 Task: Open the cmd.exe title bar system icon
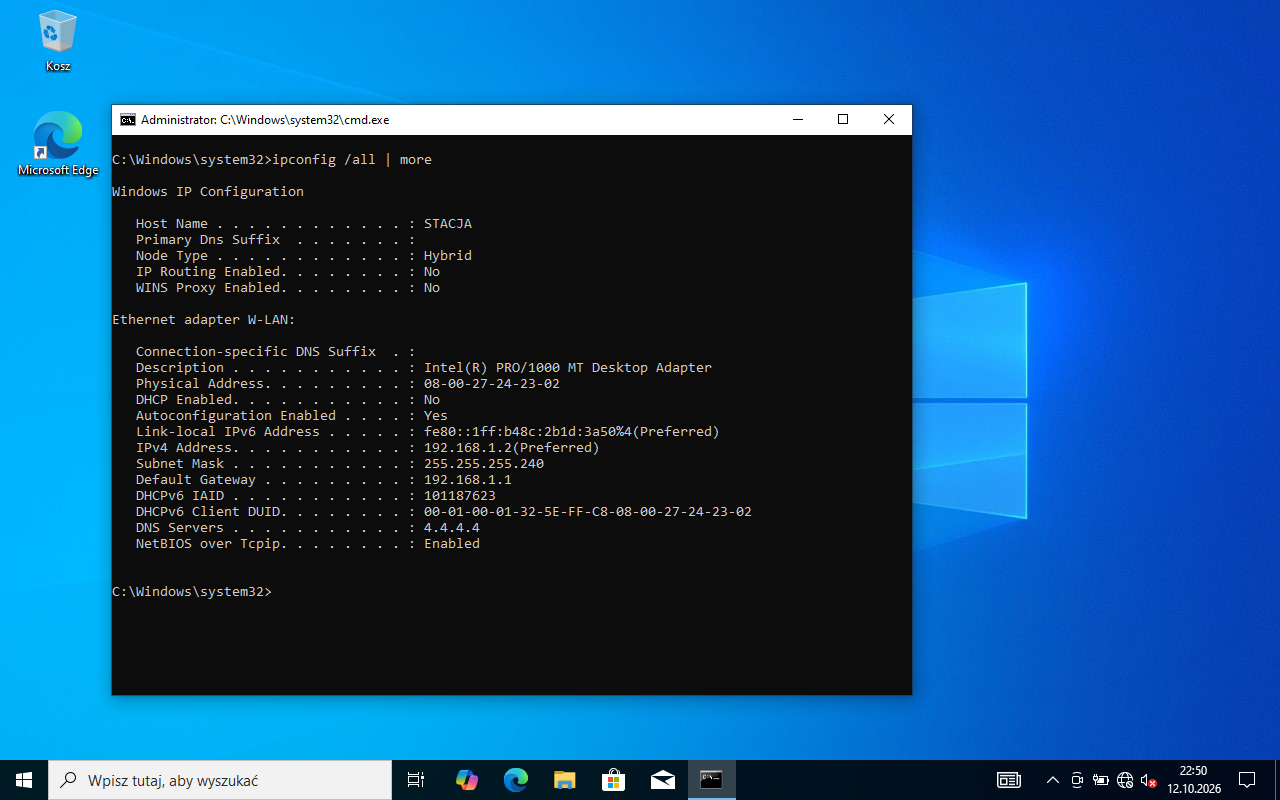point(128,119)
